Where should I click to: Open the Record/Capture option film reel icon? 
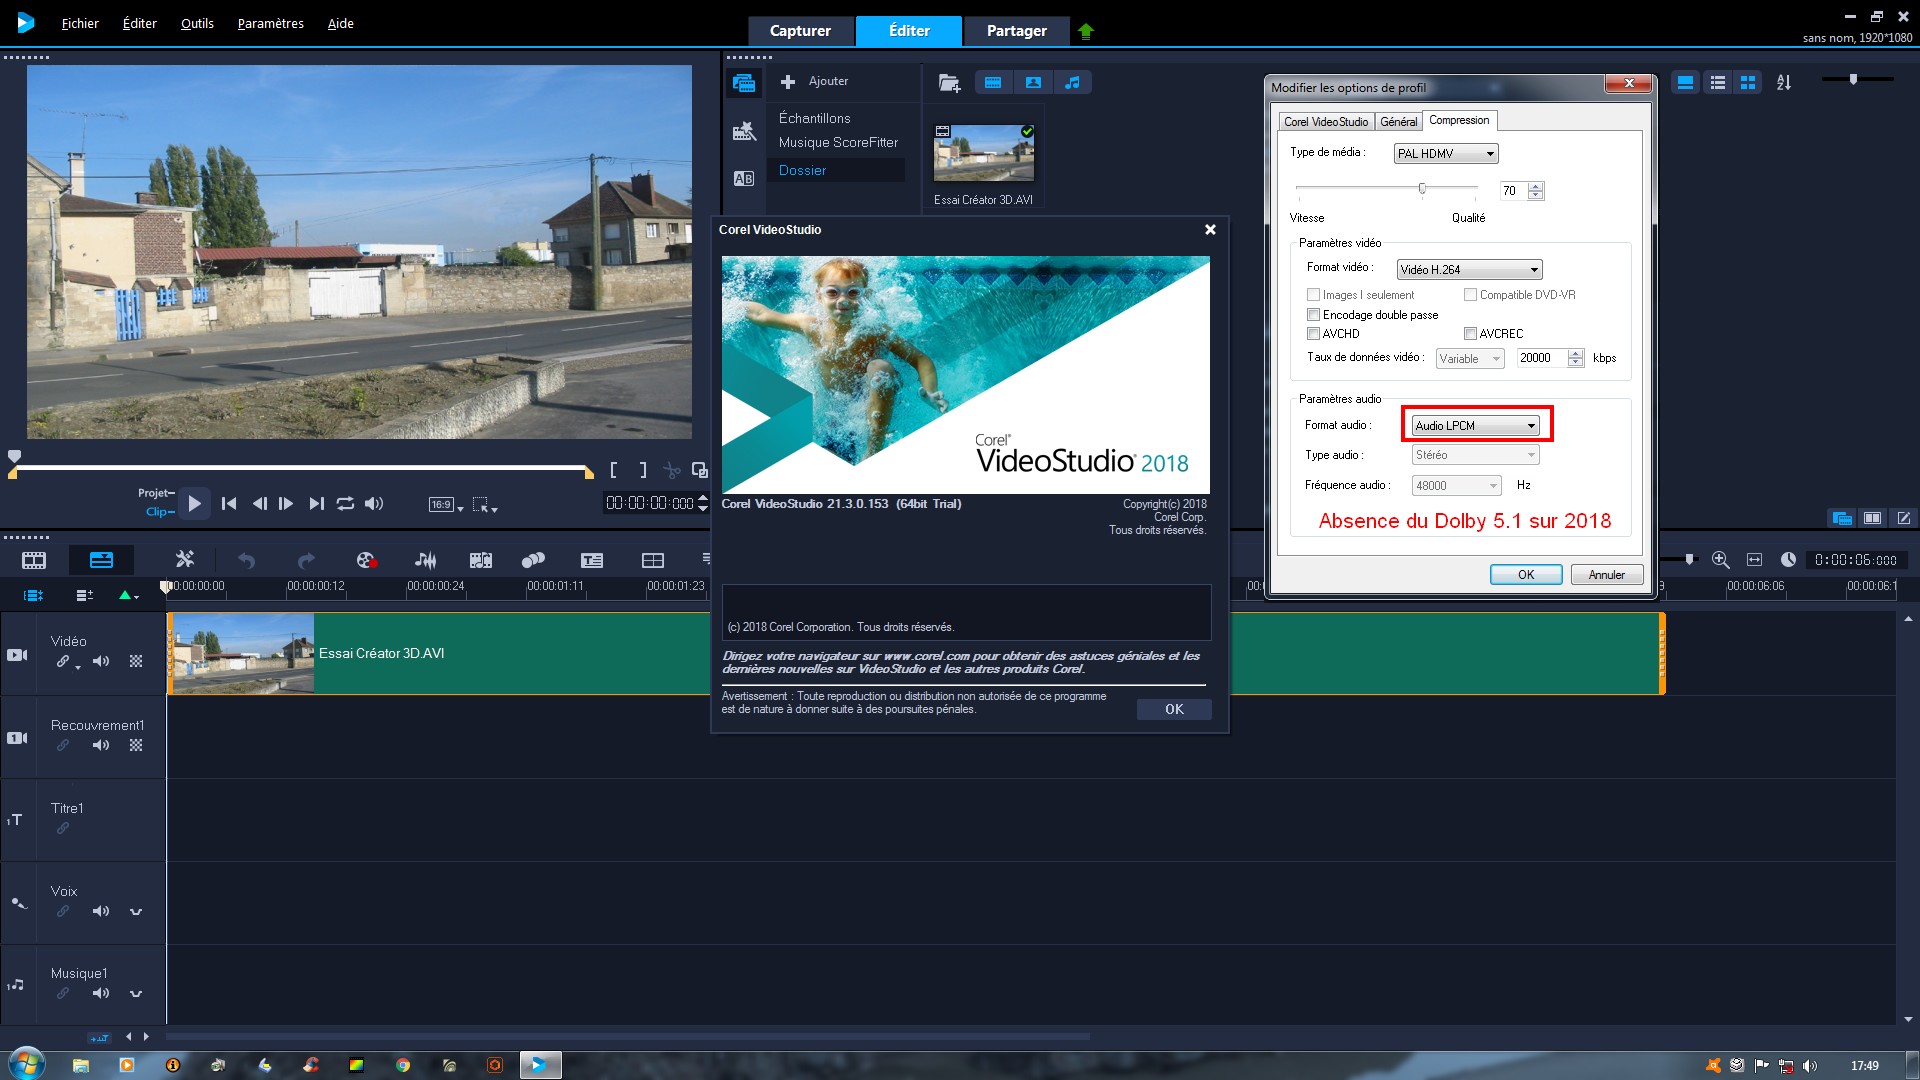coord(366,560)
